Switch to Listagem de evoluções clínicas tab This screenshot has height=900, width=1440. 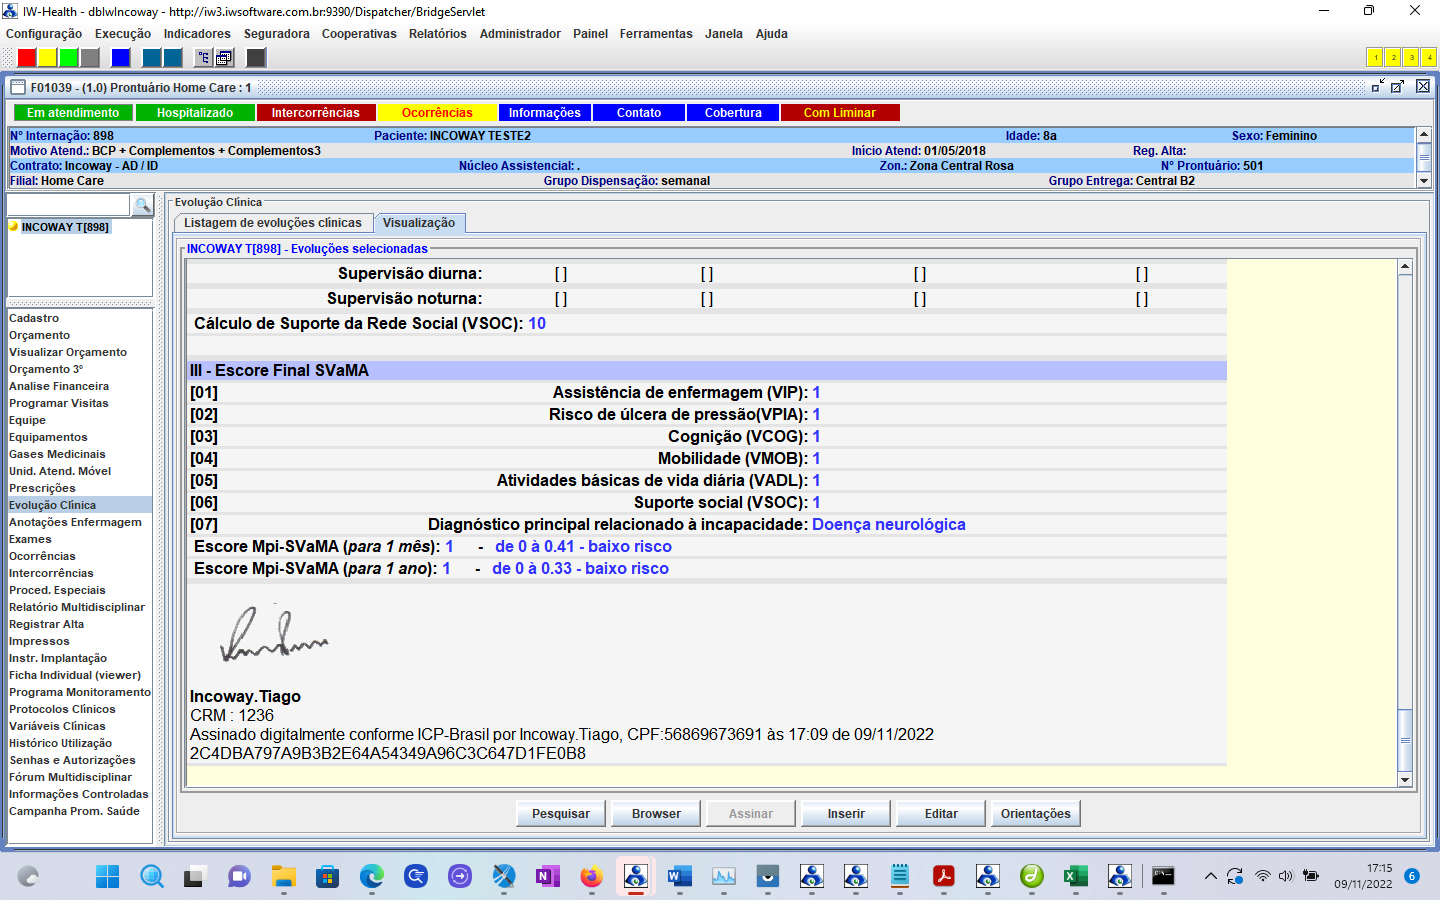tap(272, 223)
